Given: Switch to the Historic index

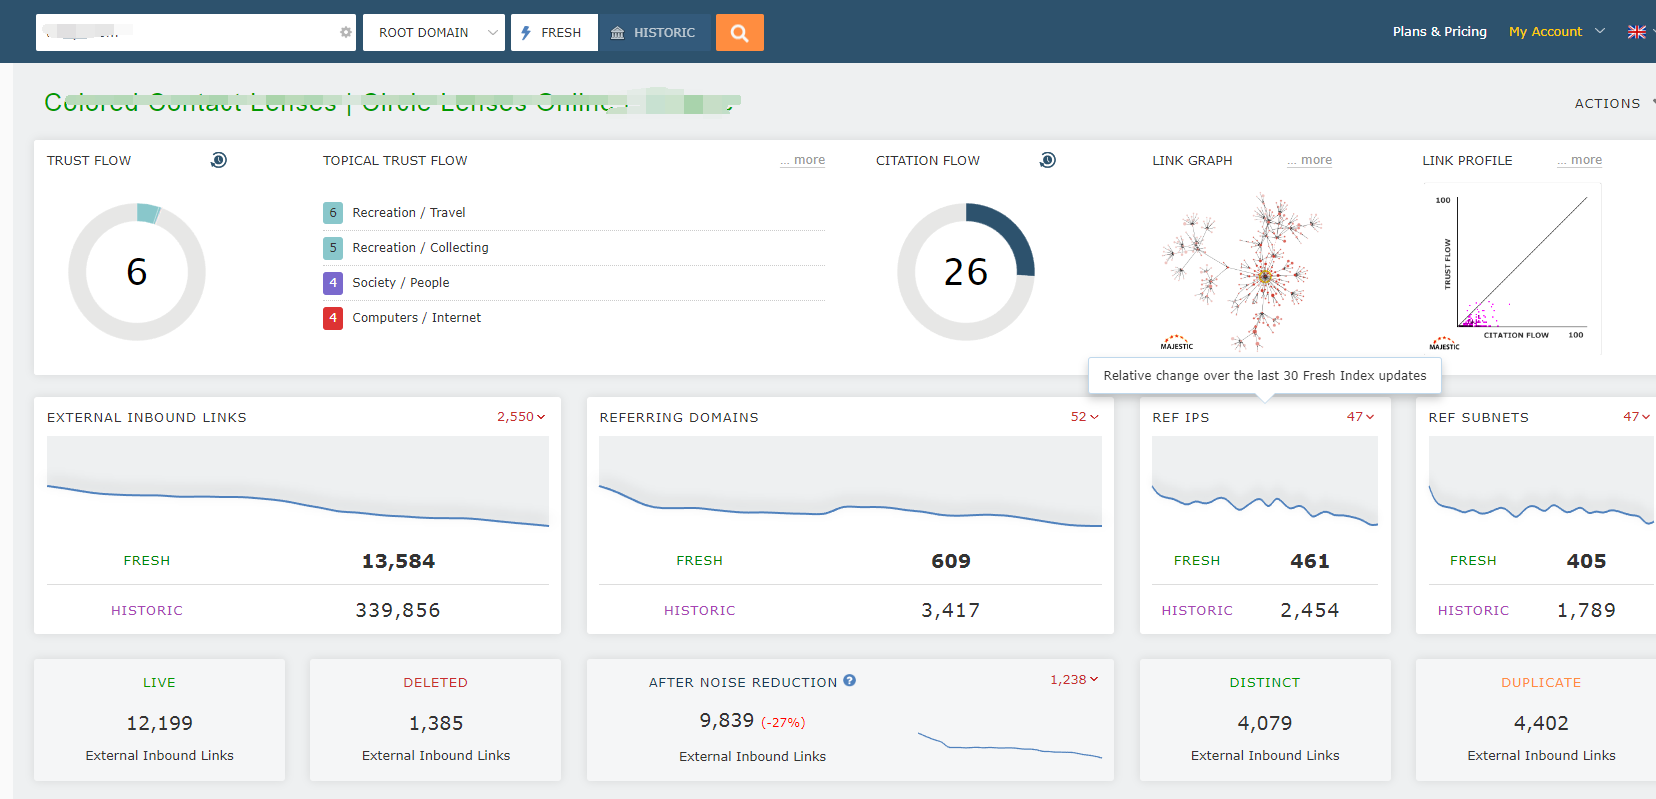Looking at the screenshot, I should 655,33.
